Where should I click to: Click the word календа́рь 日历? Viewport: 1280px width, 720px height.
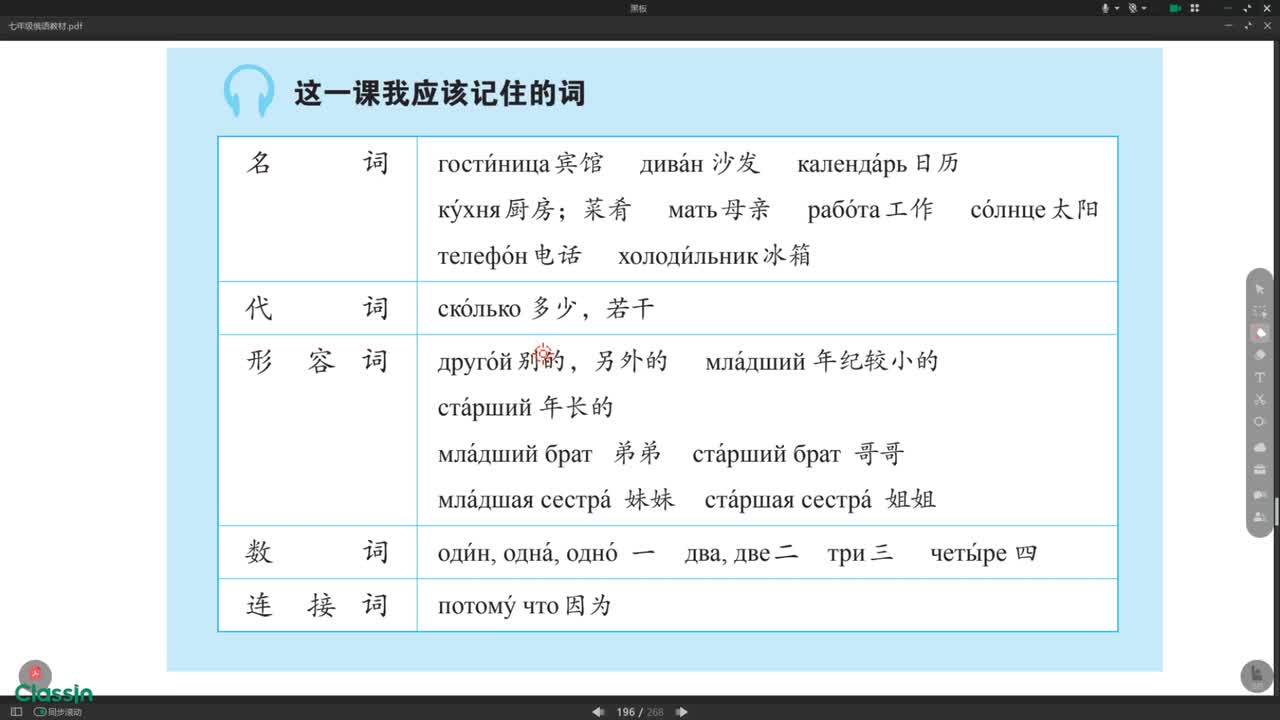(878, 163)
